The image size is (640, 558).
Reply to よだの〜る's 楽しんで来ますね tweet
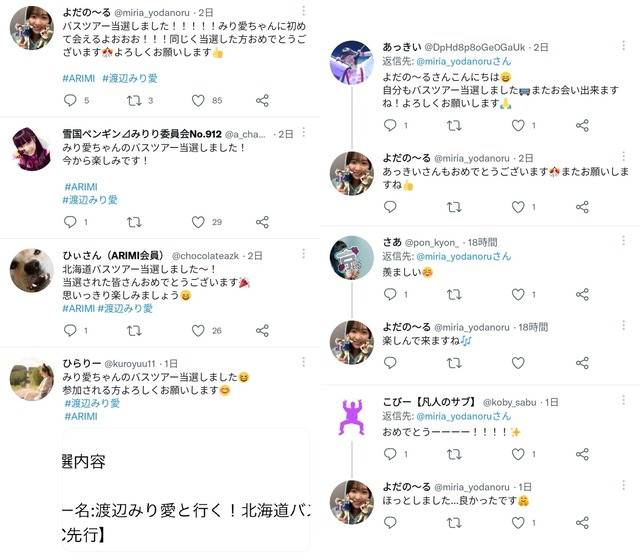point(390,363)
